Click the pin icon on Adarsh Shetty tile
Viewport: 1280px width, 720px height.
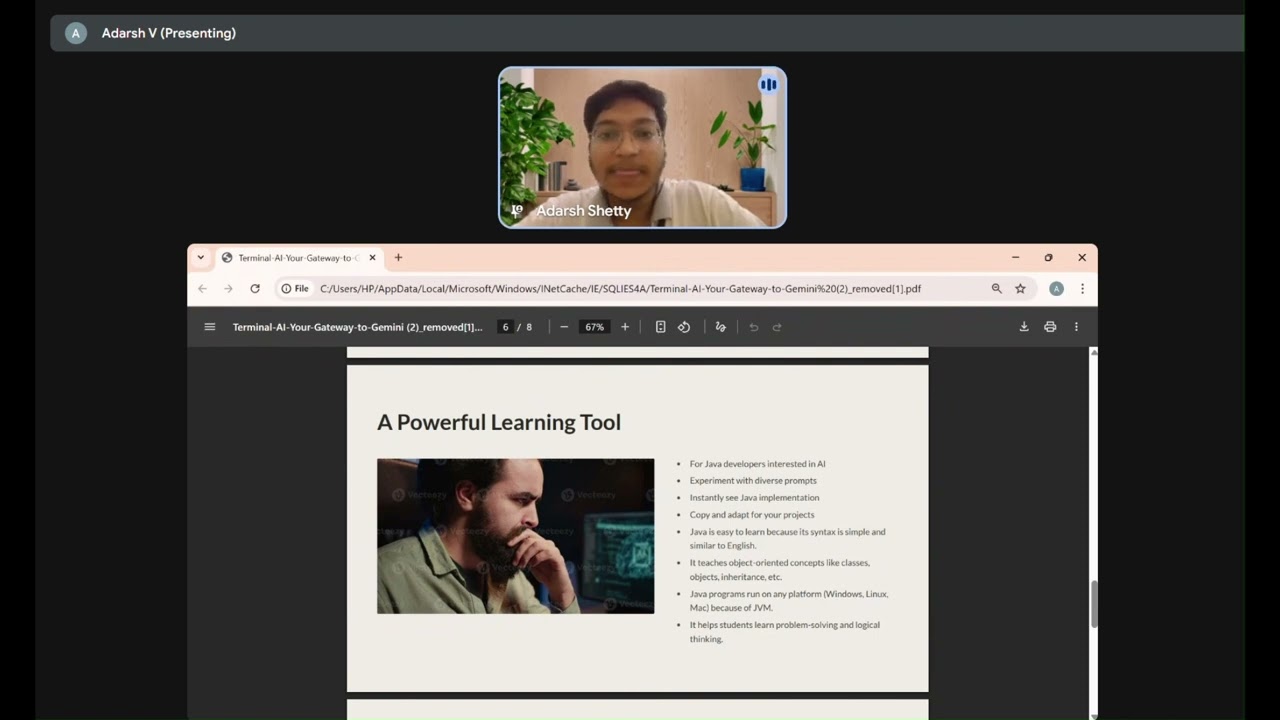516,211
